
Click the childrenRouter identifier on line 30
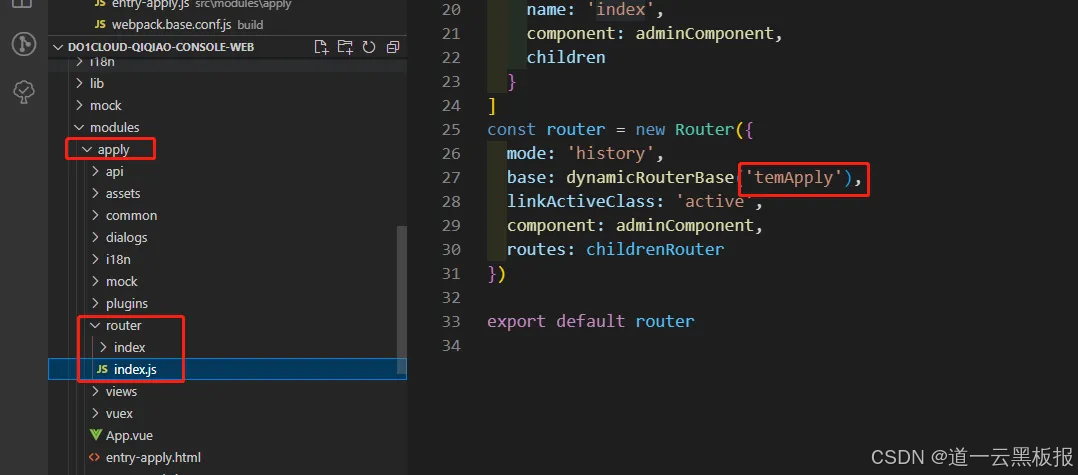click(x=654, y=249)
